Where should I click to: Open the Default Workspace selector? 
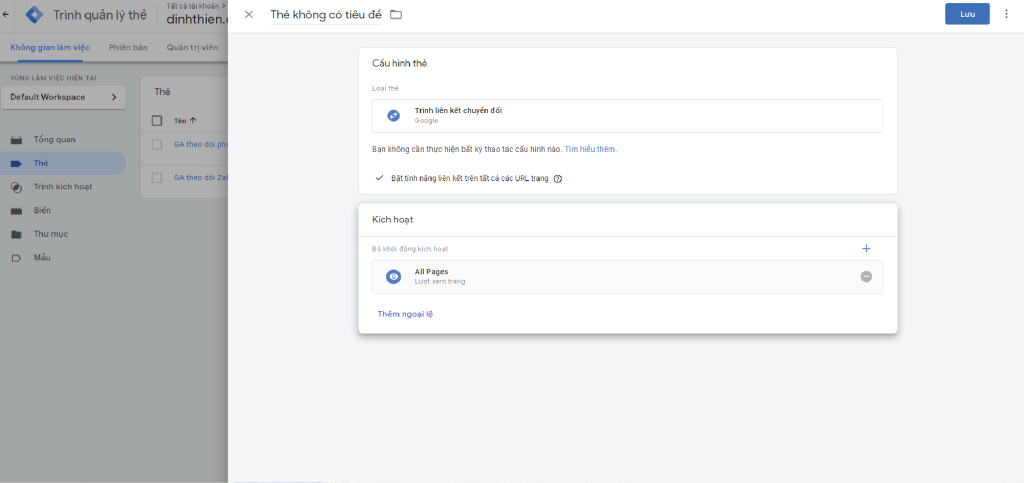(63, 97)
